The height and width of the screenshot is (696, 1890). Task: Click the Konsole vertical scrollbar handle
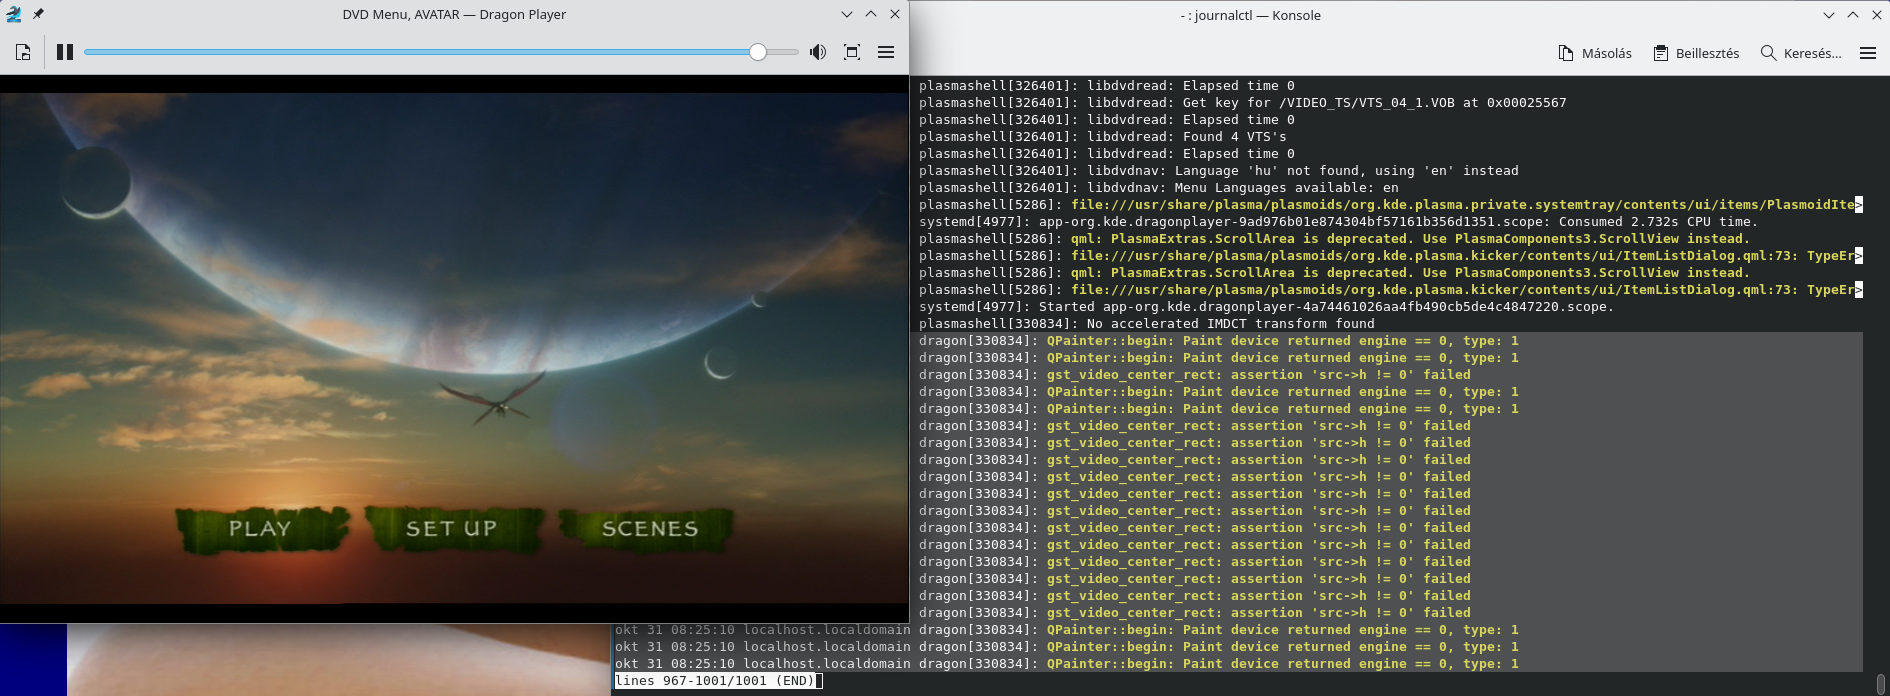point(1881,683)
